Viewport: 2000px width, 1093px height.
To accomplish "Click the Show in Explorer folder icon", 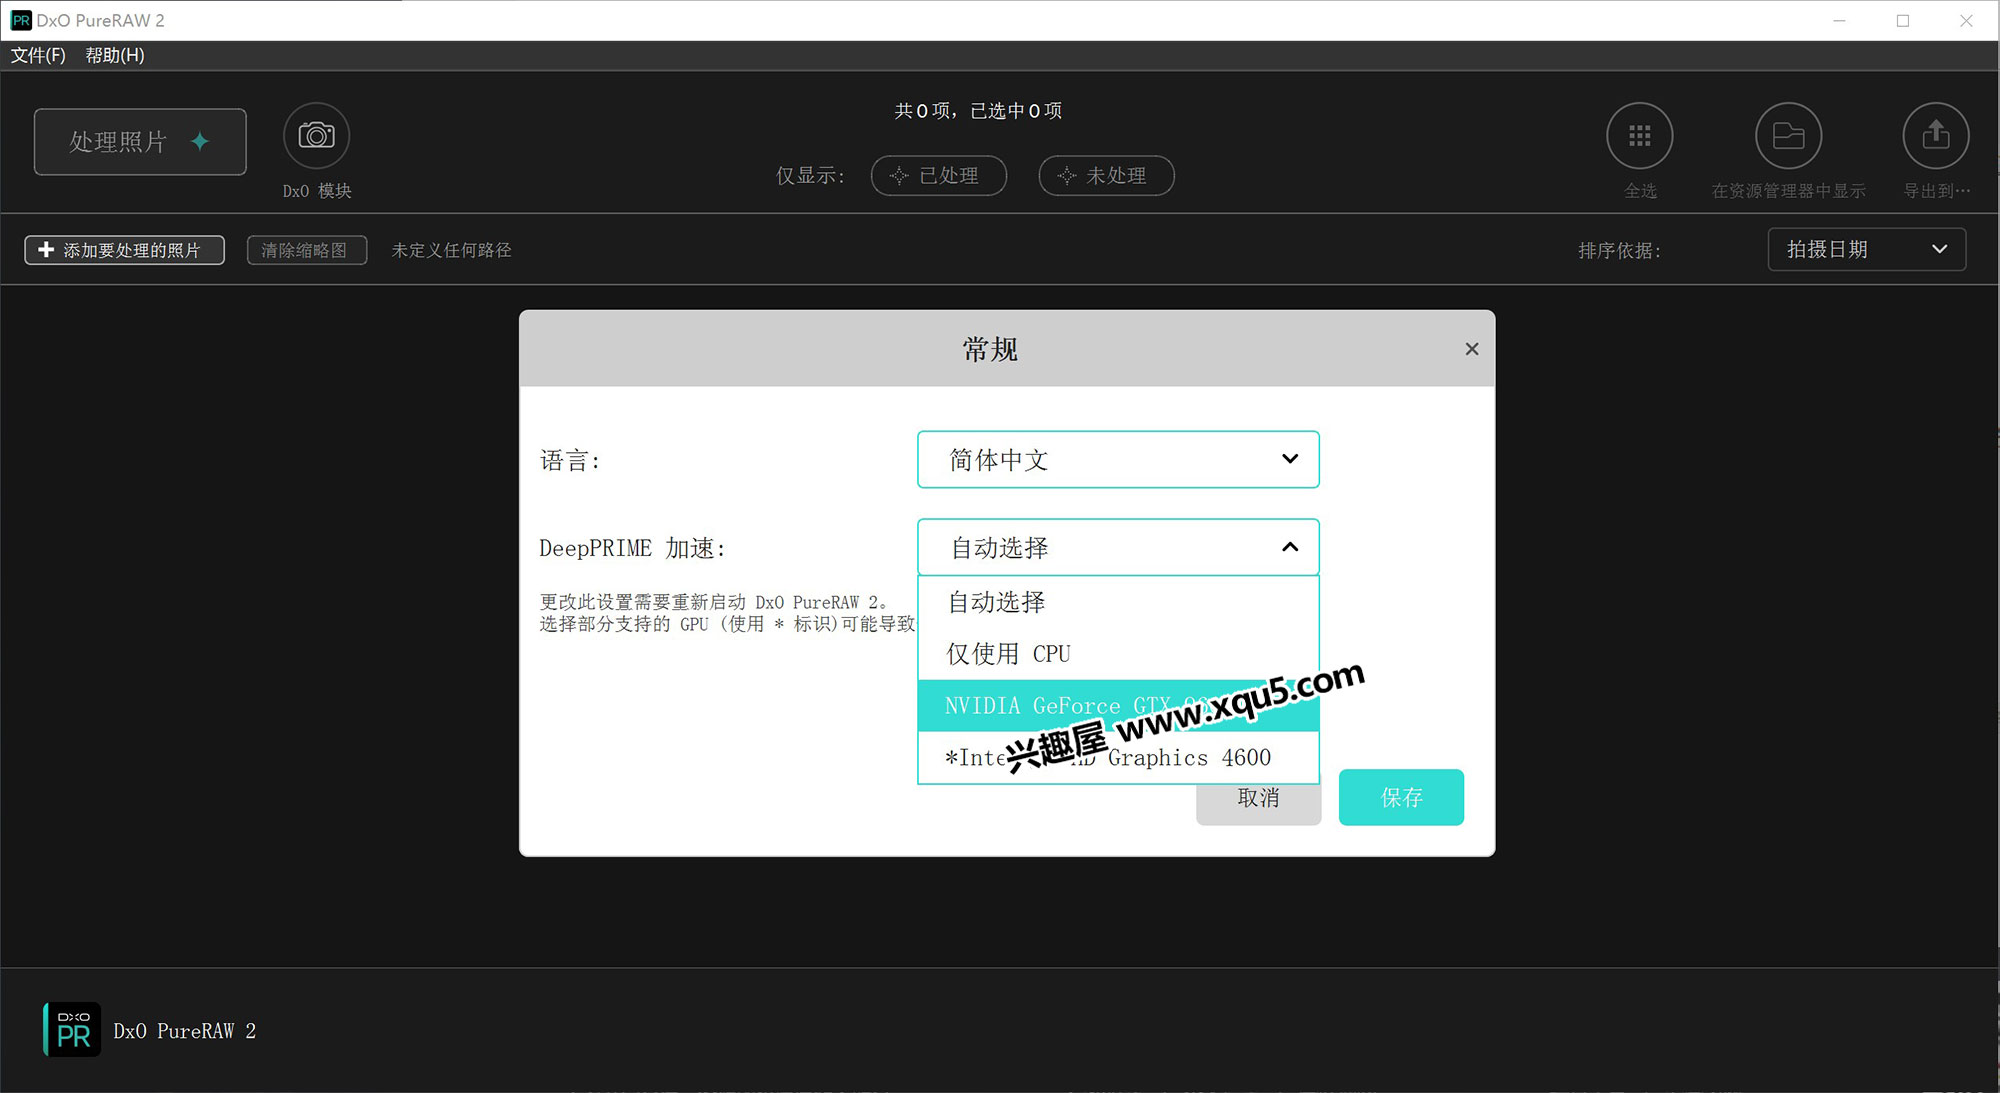I will point(1788,136).
